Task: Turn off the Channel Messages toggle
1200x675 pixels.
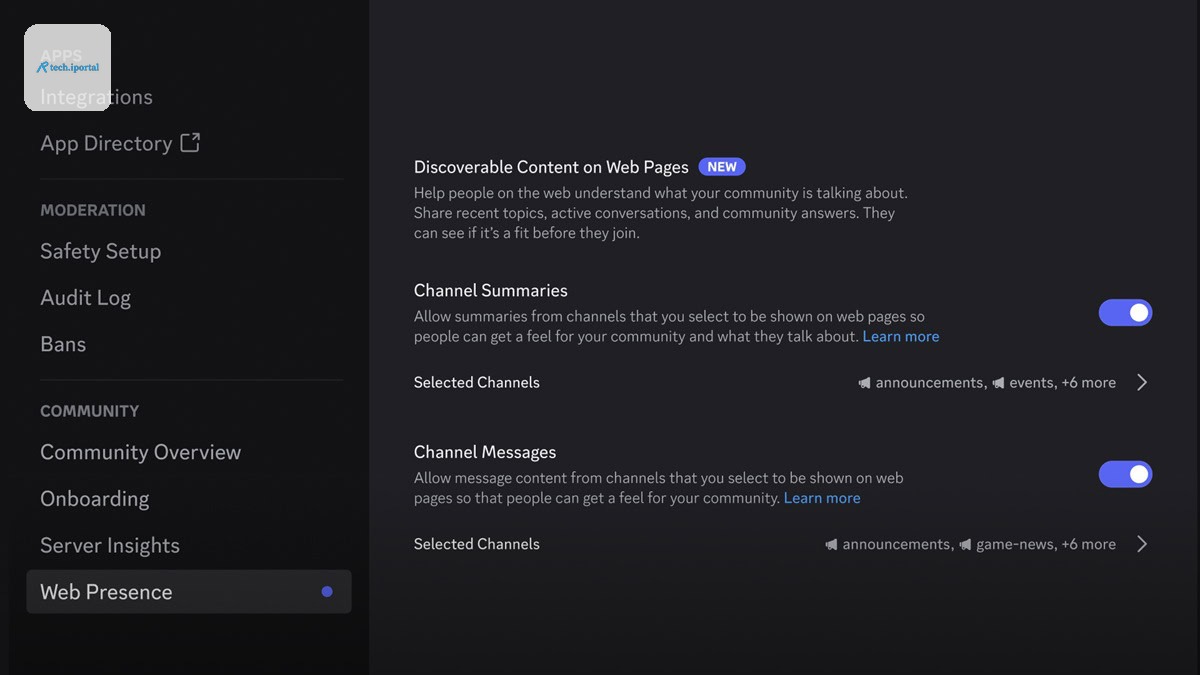Action: (x=1125, y=474)
